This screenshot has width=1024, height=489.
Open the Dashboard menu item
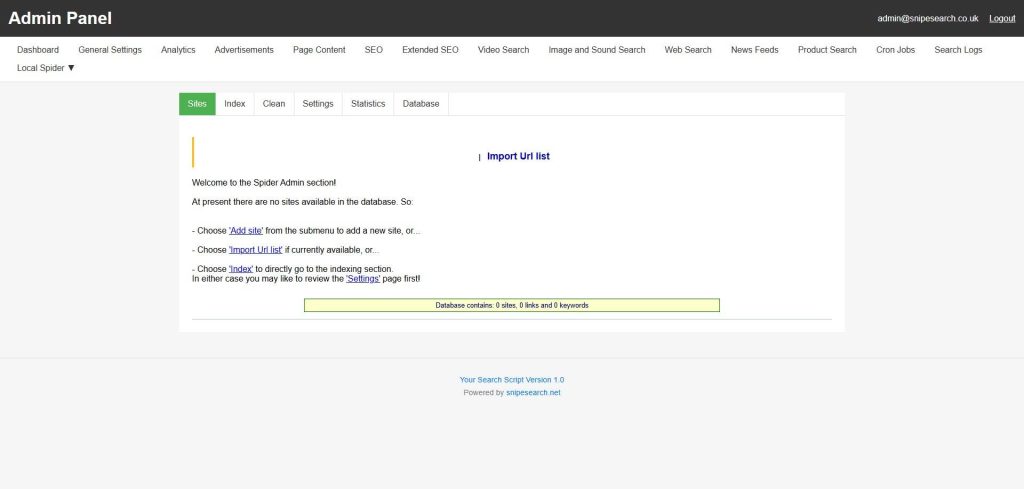[x=38, y=50]
